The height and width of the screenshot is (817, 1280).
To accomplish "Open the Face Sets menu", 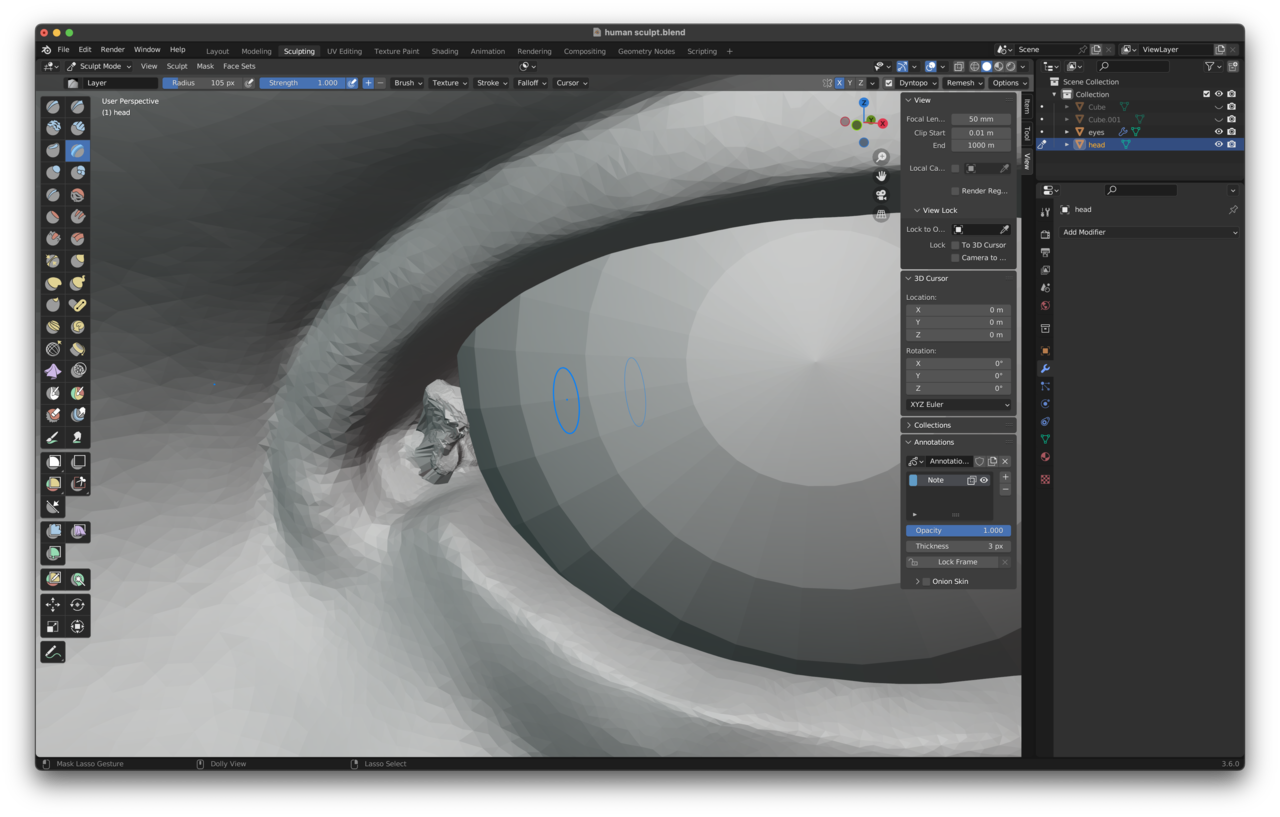I will click(x=239, y=66).
